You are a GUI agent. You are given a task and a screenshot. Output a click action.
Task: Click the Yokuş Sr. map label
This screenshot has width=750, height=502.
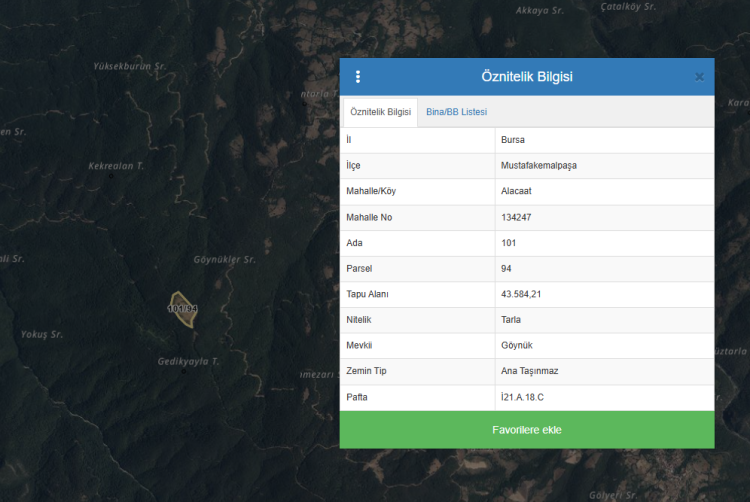point(42,334)
